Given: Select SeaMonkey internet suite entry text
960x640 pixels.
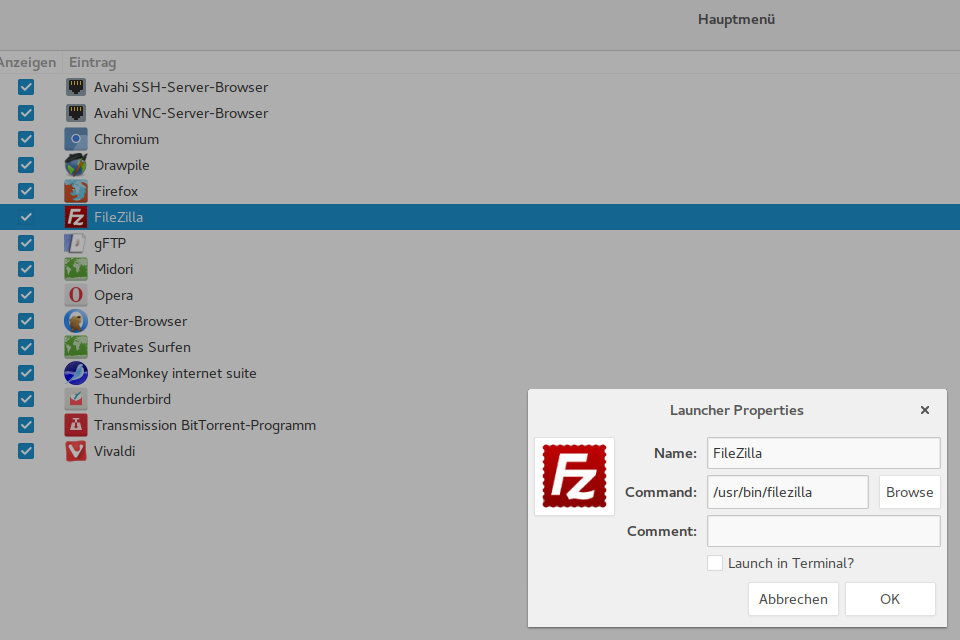Looking at the screenshot, I should 175,373.
